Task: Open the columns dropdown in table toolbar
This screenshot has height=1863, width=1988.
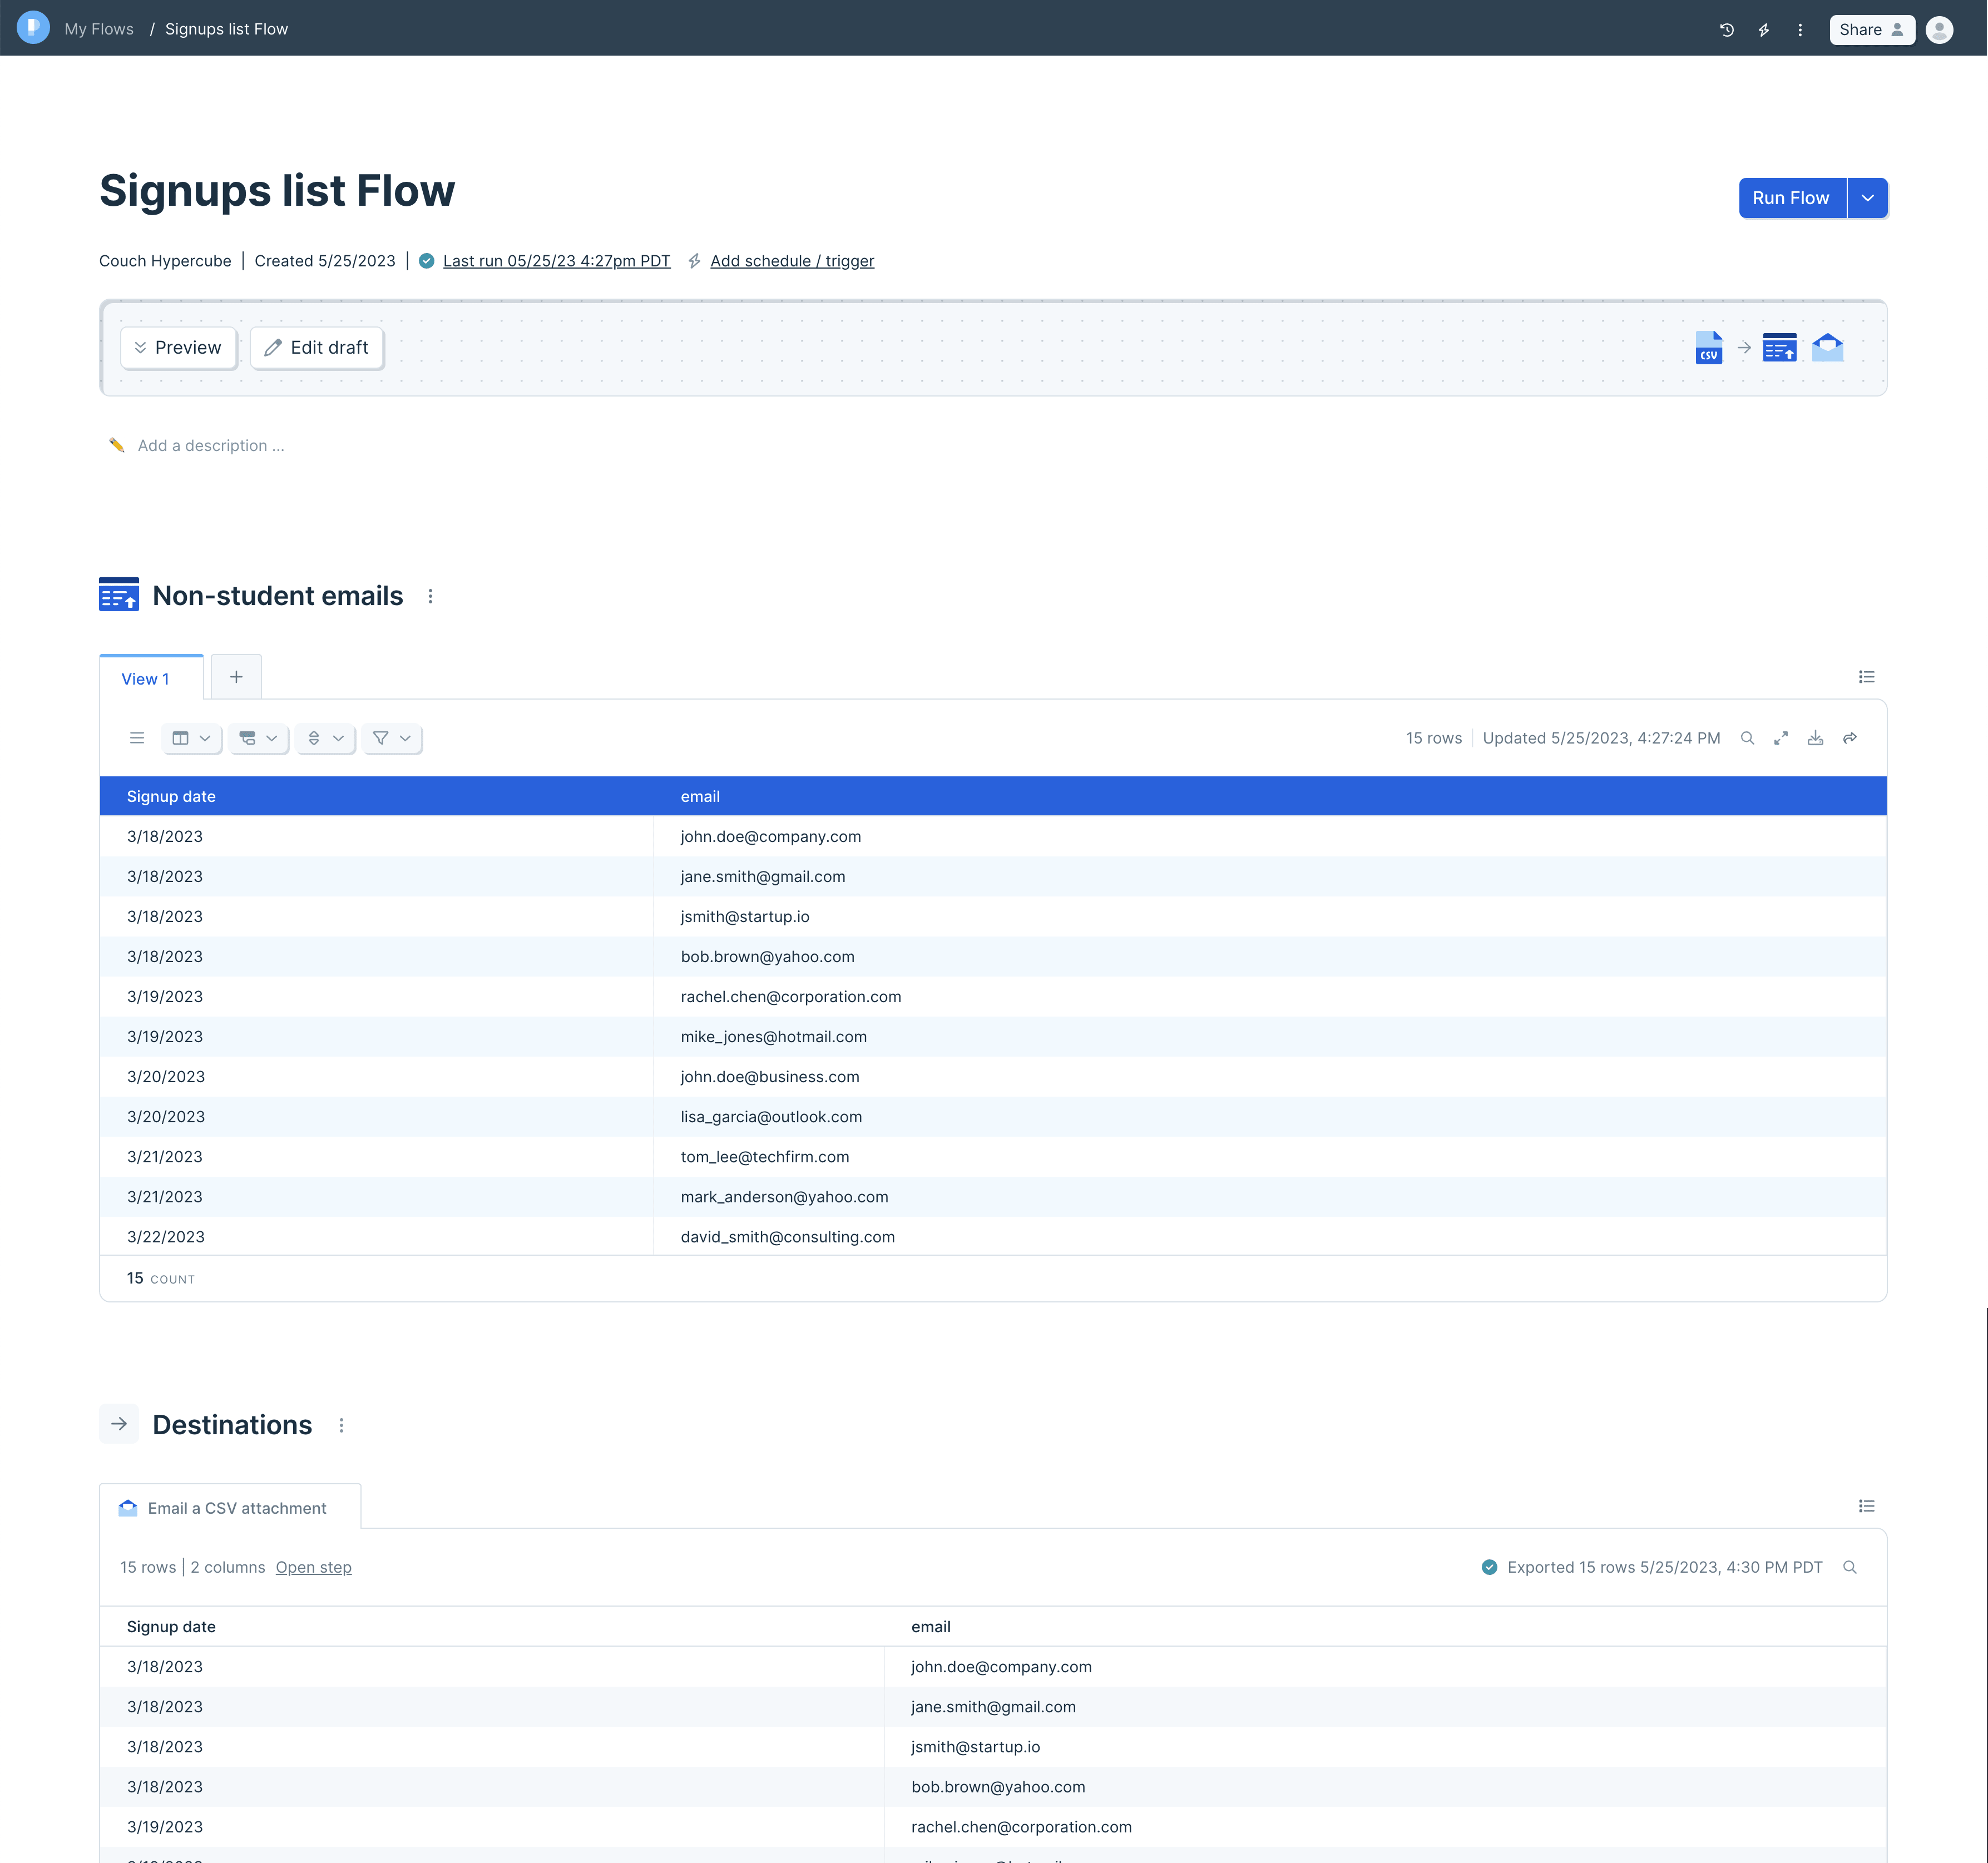Action: pos(191,738)
